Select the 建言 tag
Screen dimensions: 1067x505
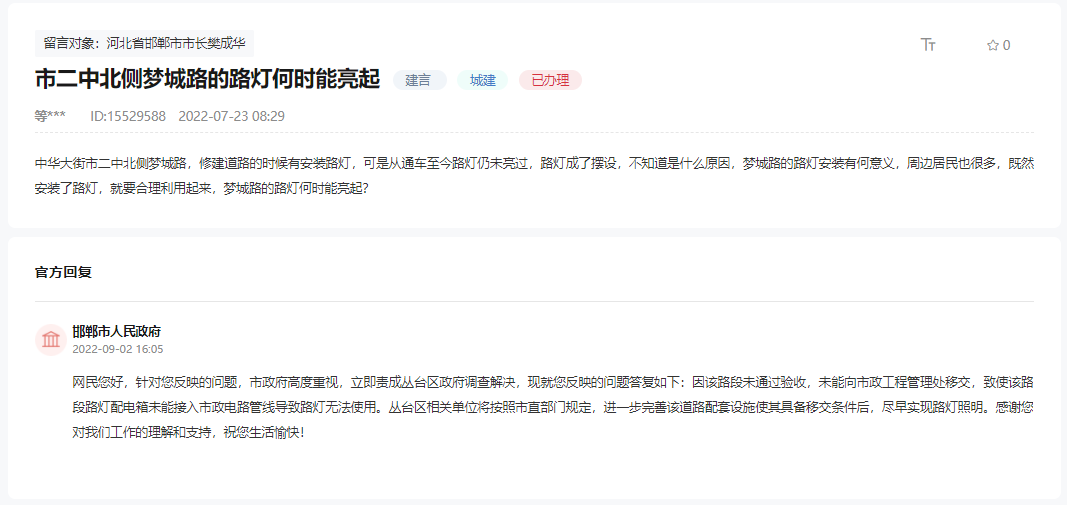click(418, 80)
